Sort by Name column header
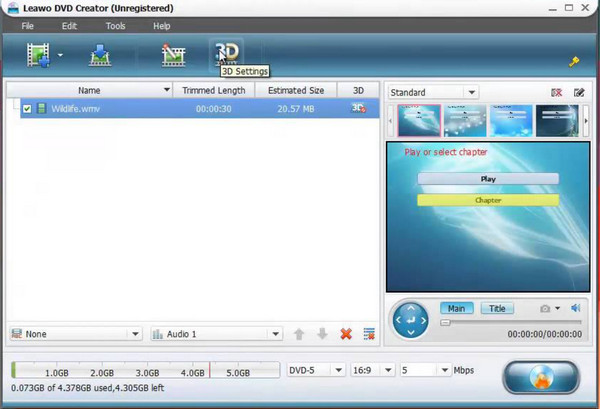This screenshot has height=409, width=600. pos(89,90)
